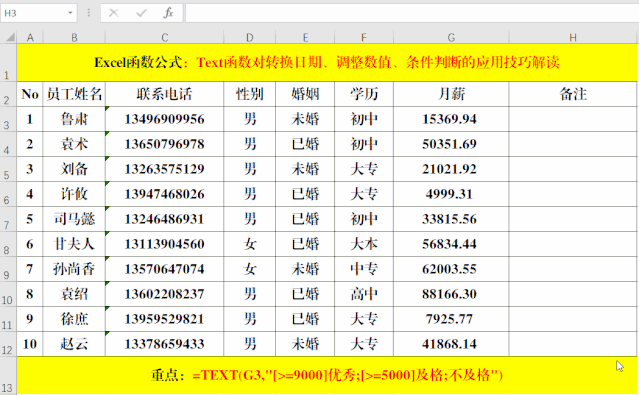Select the empty 备注 cell for 赵云
The image size is (639, 395).
click(x=573, y=344)
